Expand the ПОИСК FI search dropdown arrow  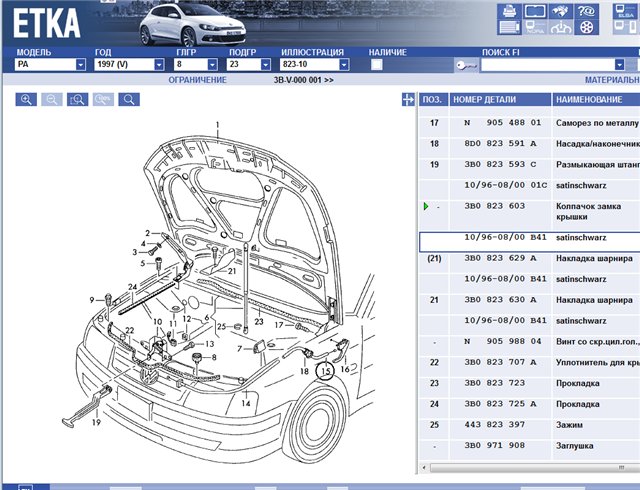[620, 65]
